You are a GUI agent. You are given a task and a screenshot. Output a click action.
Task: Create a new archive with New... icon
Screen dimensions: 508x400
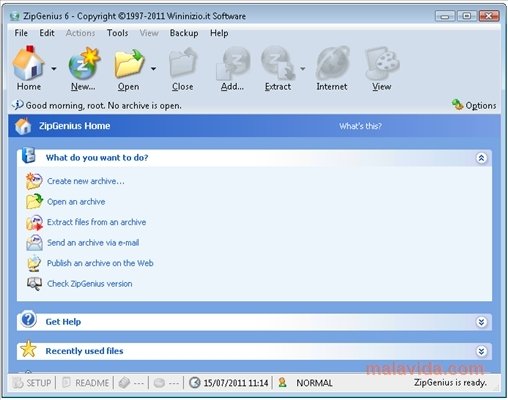[x=84, y=64]
